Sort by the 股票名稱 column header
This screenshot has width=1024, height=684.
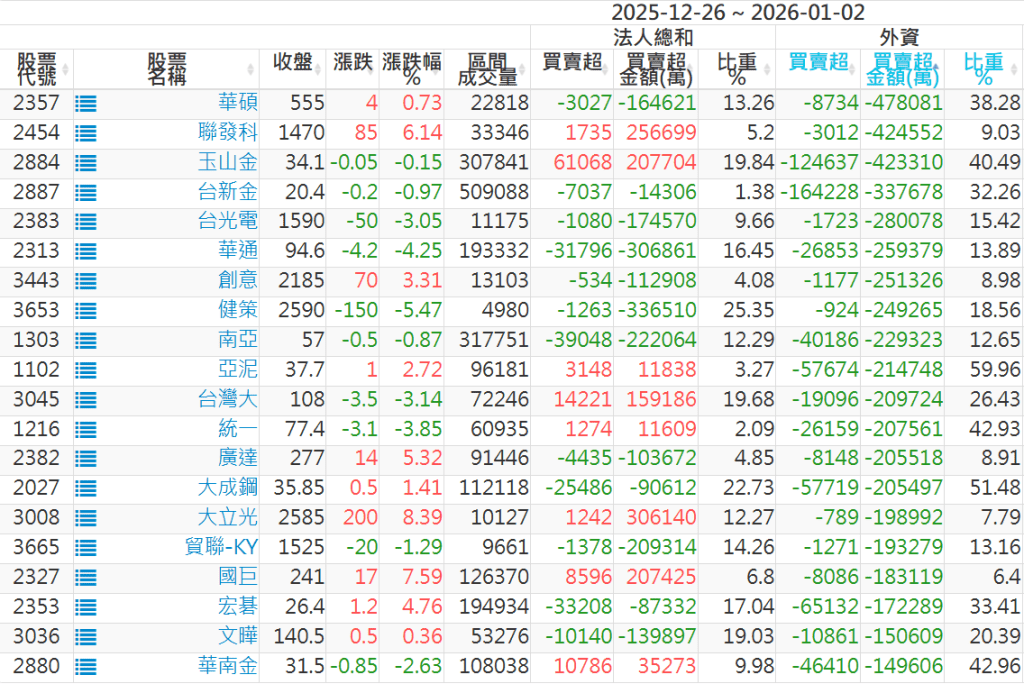click(x=166, y=69)
